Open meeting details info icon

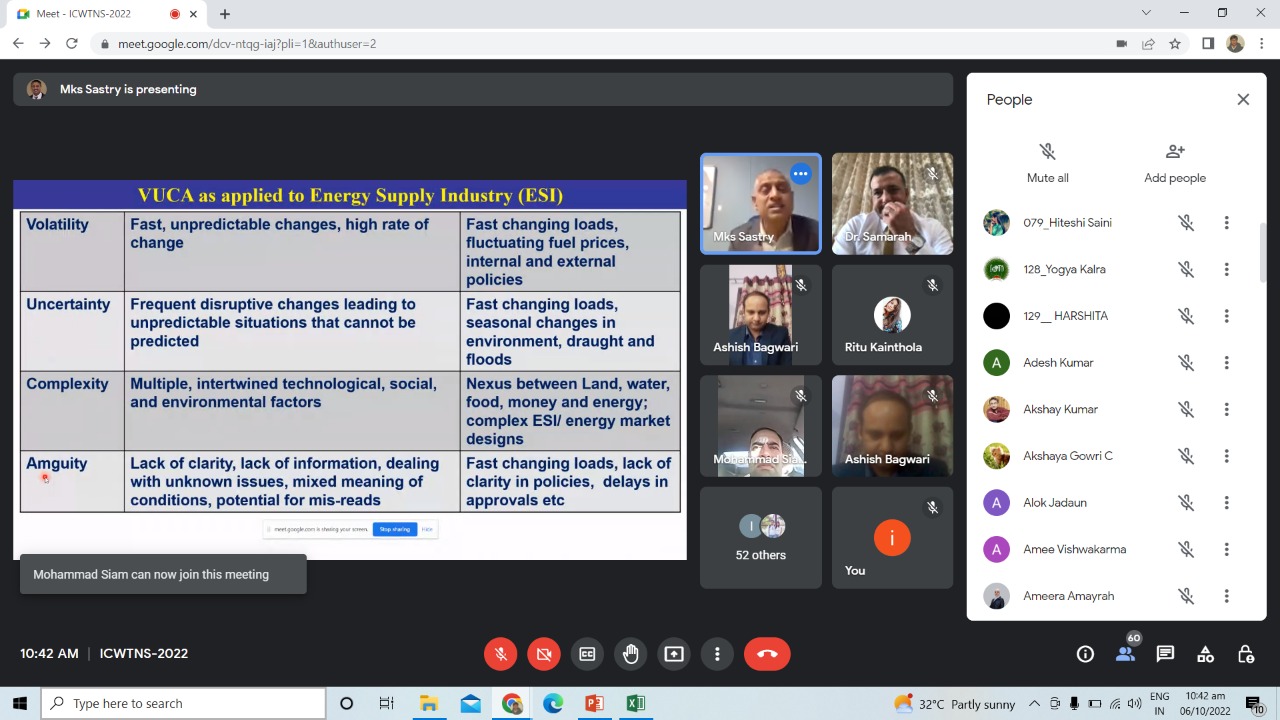(x=1085, y=654)
